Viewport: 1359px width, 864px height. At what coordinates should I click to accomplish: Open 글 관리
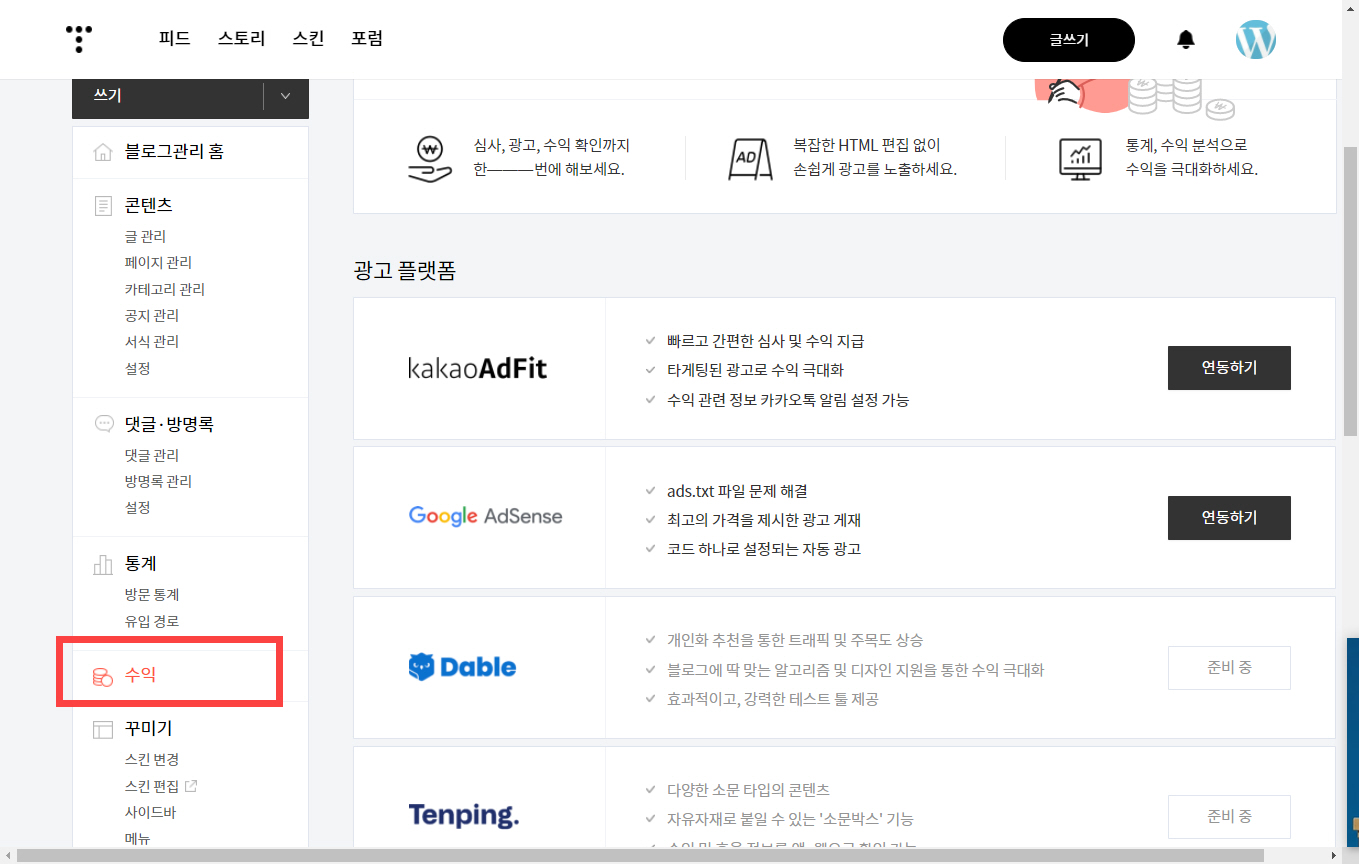coord(145,237)
